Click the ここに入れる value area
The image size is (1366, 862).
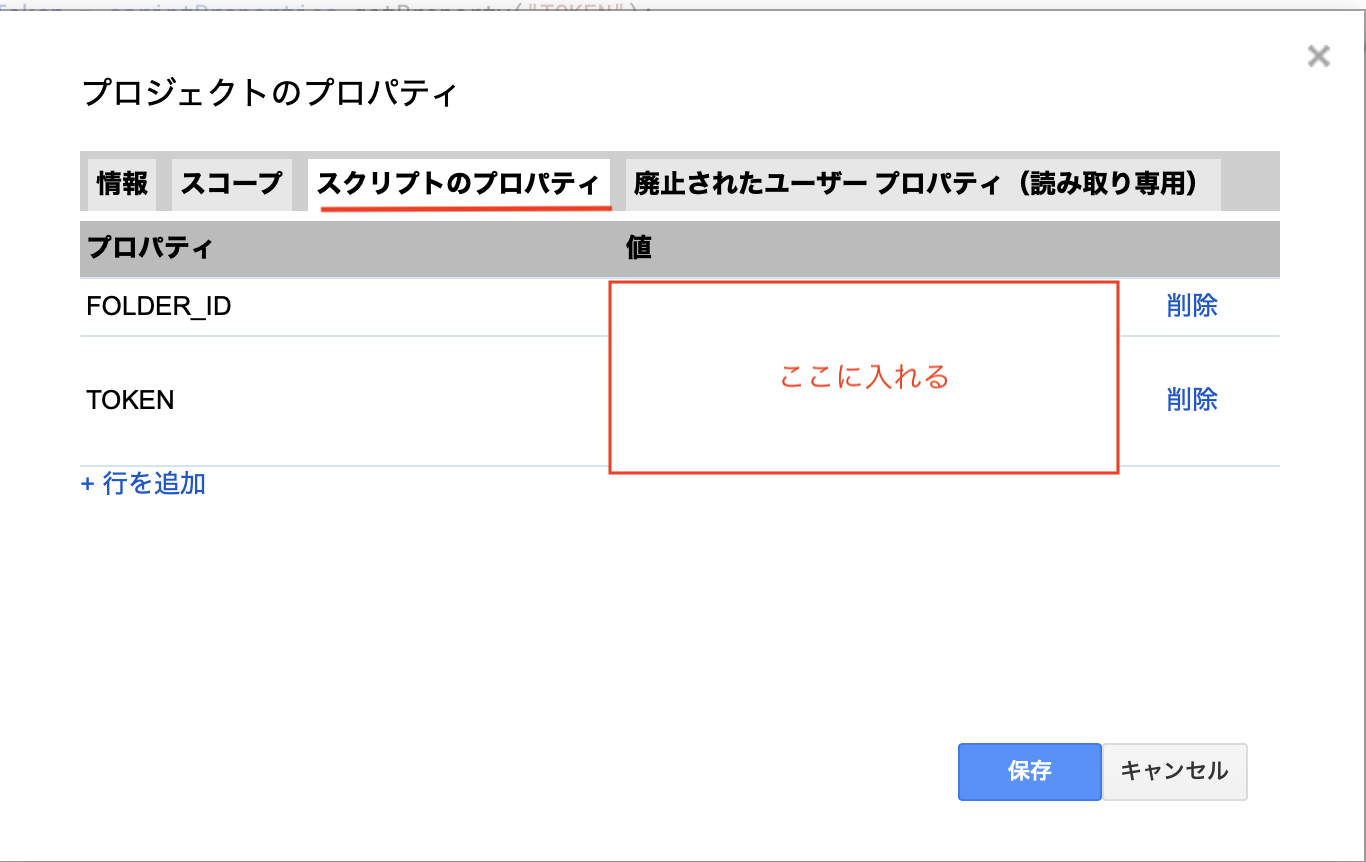point(863,377)
